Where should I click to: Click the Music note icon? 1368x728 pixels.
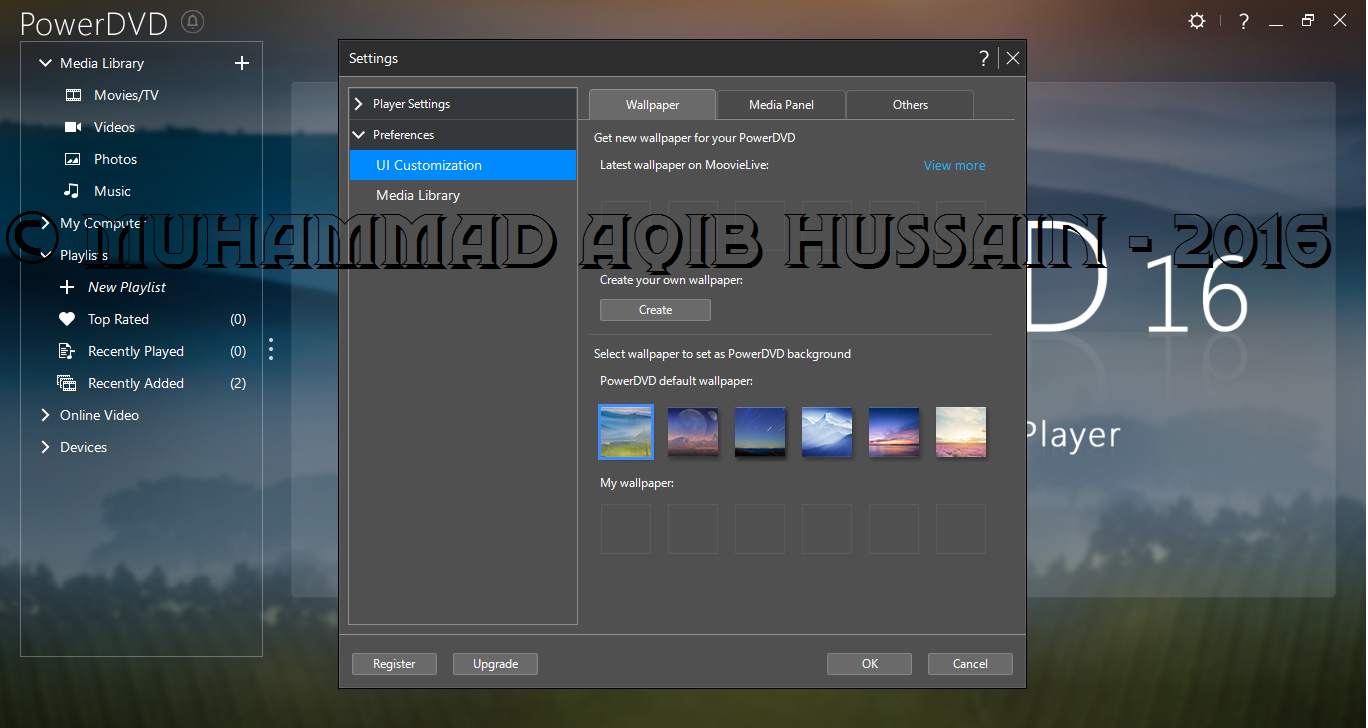click(x=71, y=191)
